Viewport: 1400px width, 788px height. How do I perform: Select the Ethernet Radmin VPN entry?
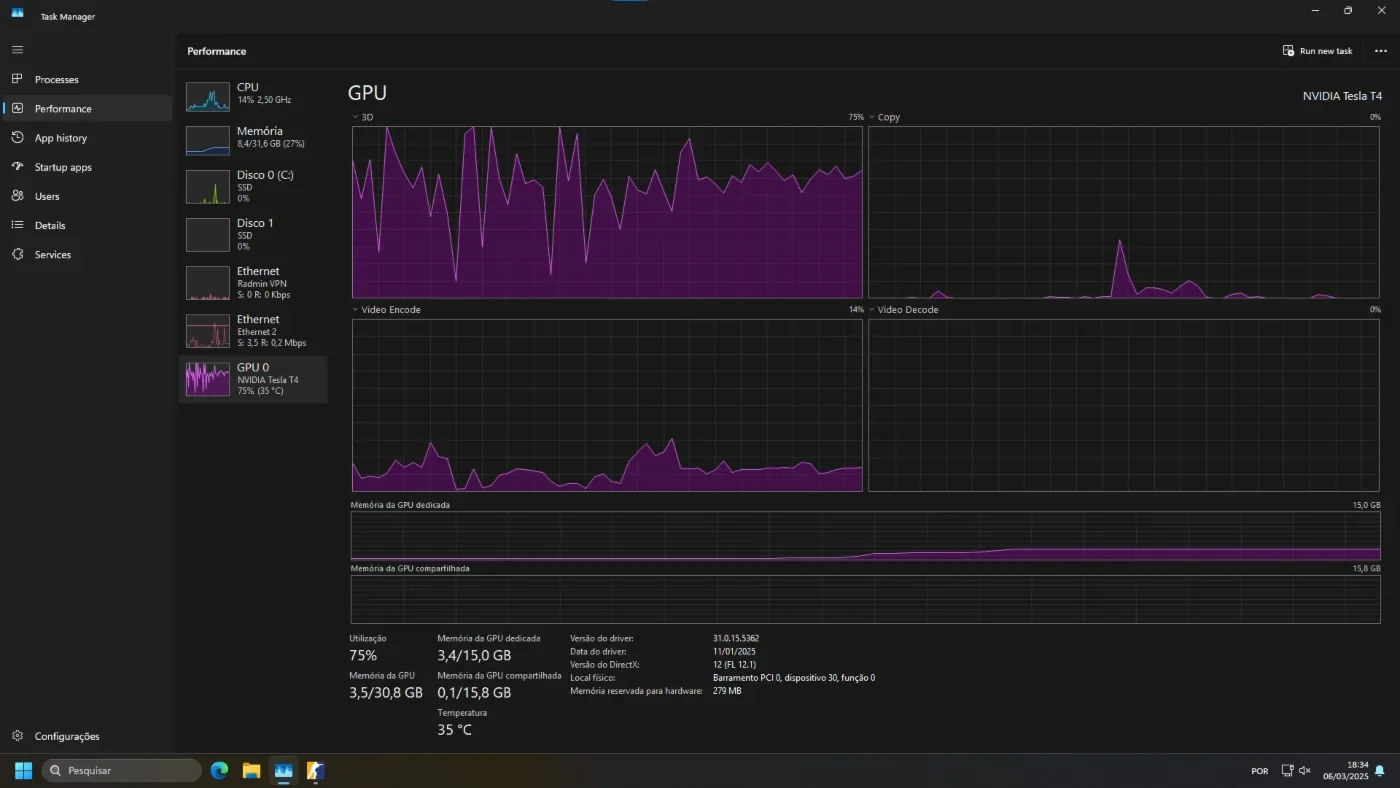point(253,283)
